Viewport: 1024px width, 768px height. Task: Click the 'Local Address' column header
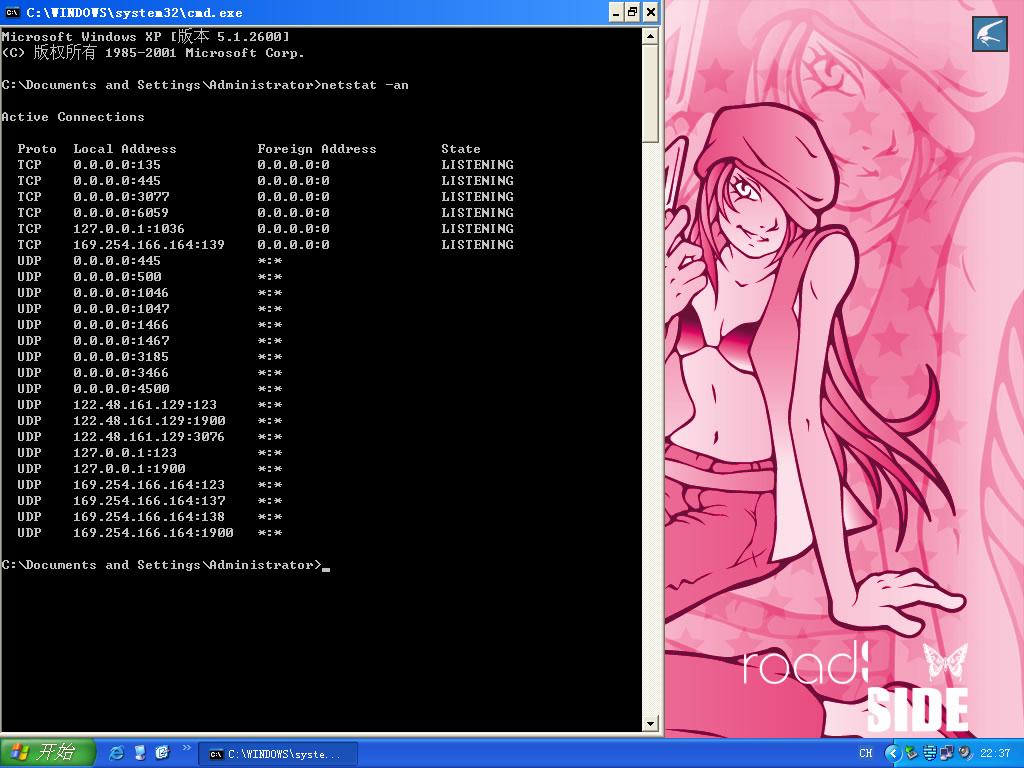point(125,149)
